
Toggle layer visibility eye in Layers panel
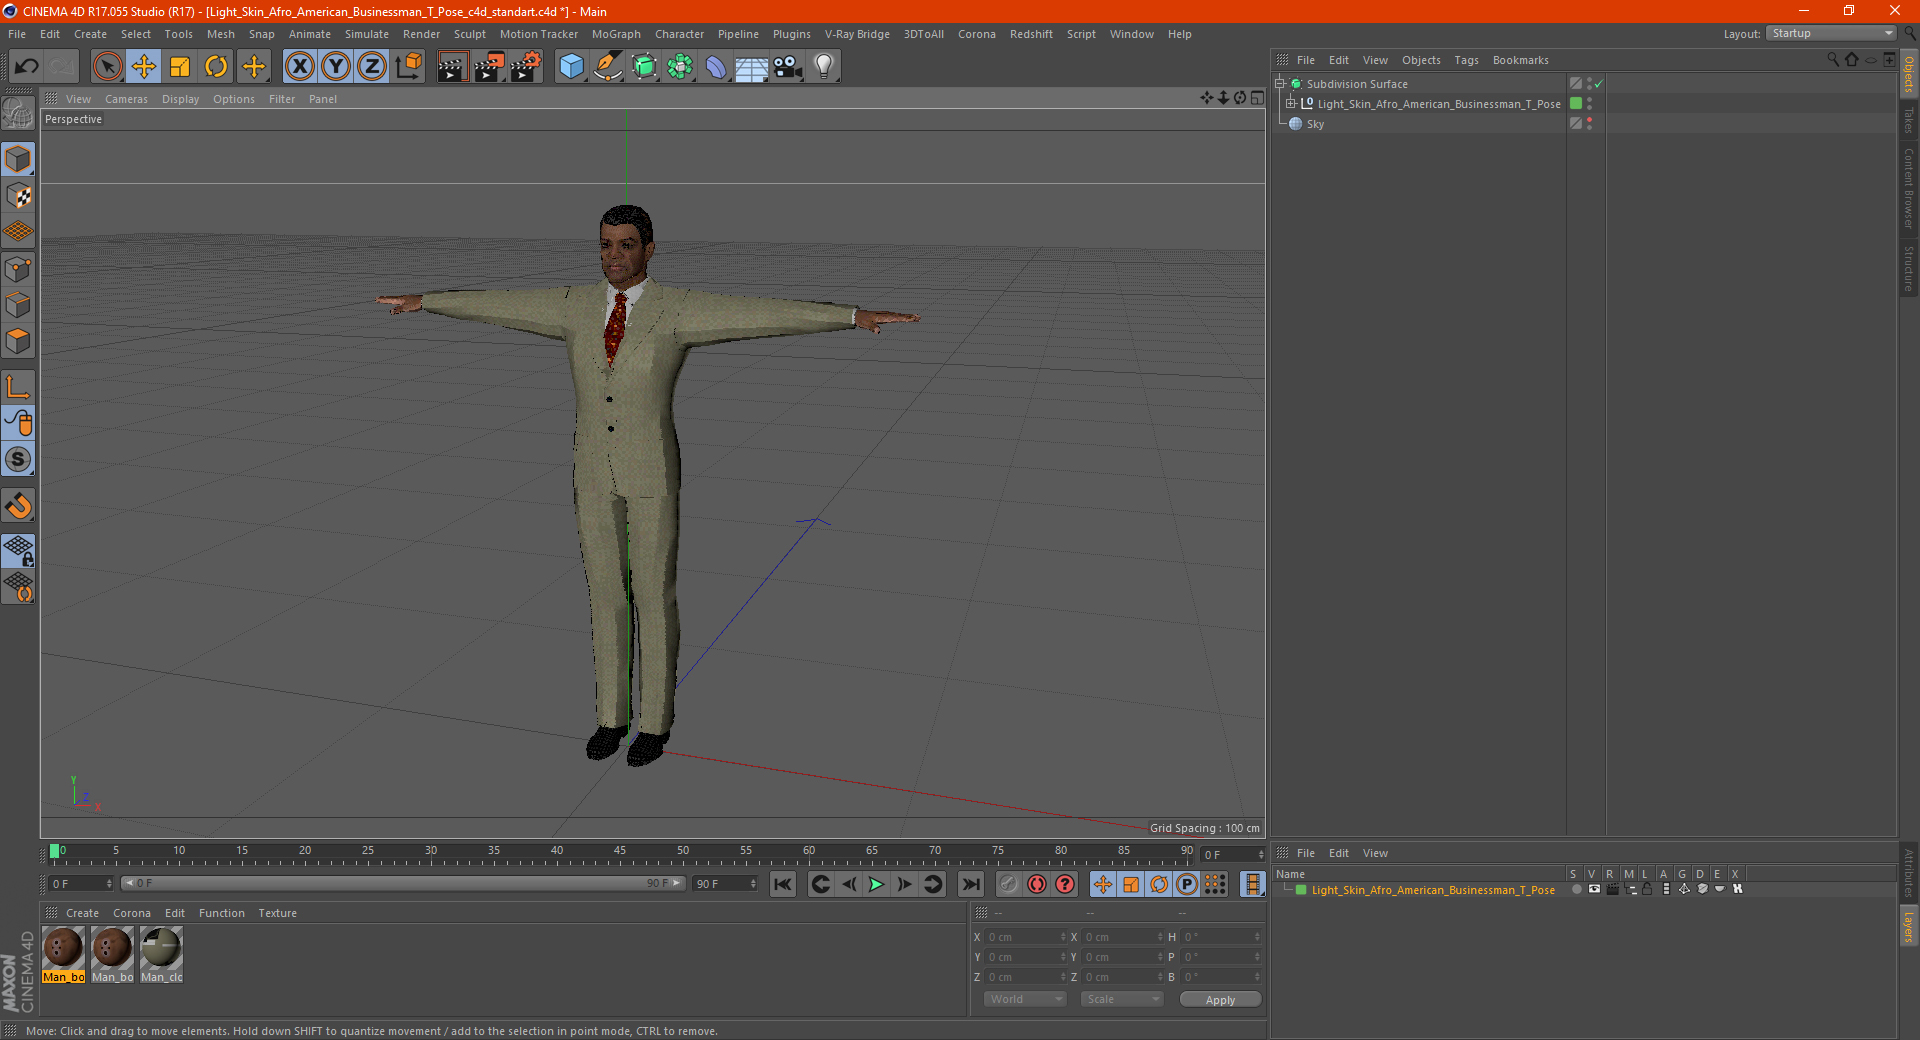1594,889
